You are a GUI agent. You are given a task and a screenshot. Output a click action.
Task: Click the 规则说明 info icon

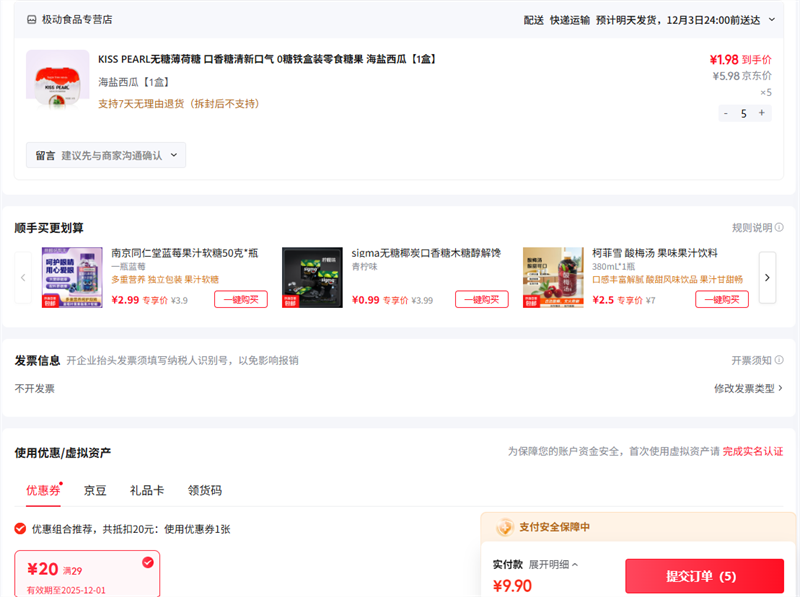779,228
